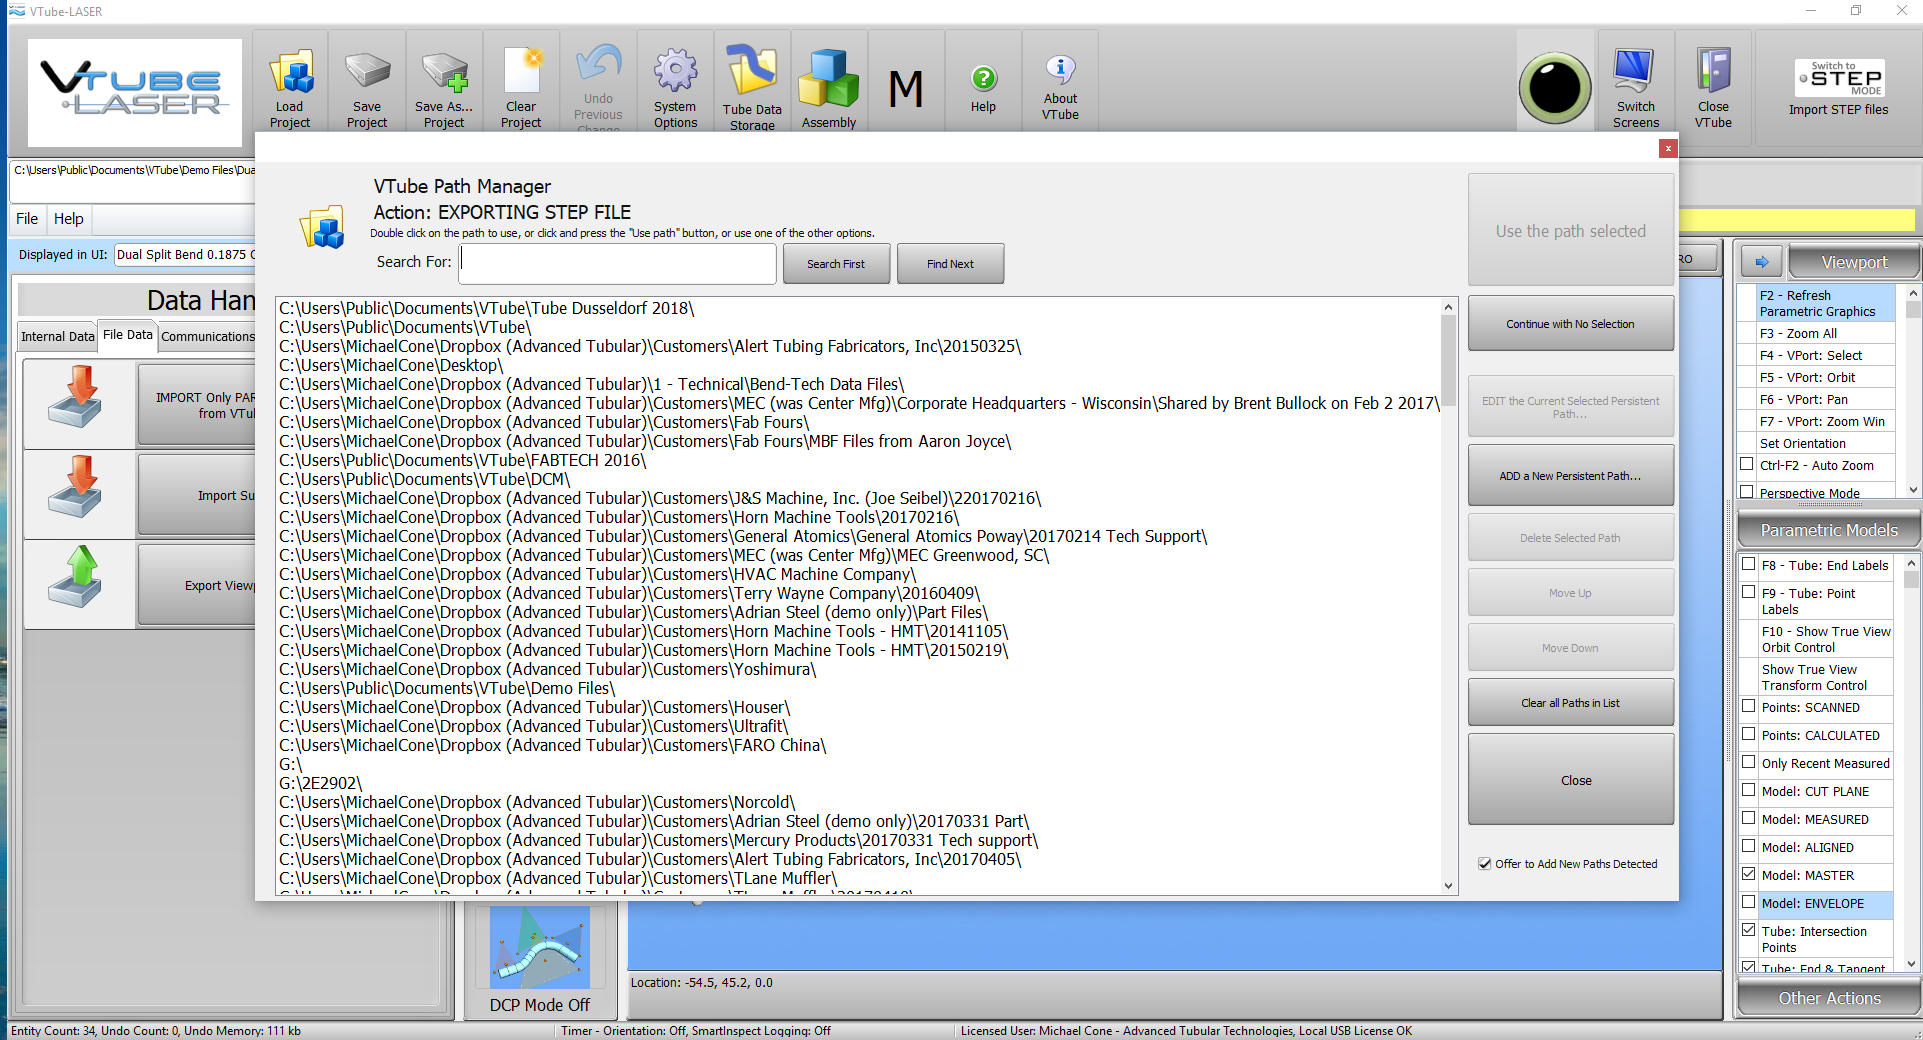Expand the Viewport panel header
This screenshot has width=1923, height=1040.
coord(1853,262)
